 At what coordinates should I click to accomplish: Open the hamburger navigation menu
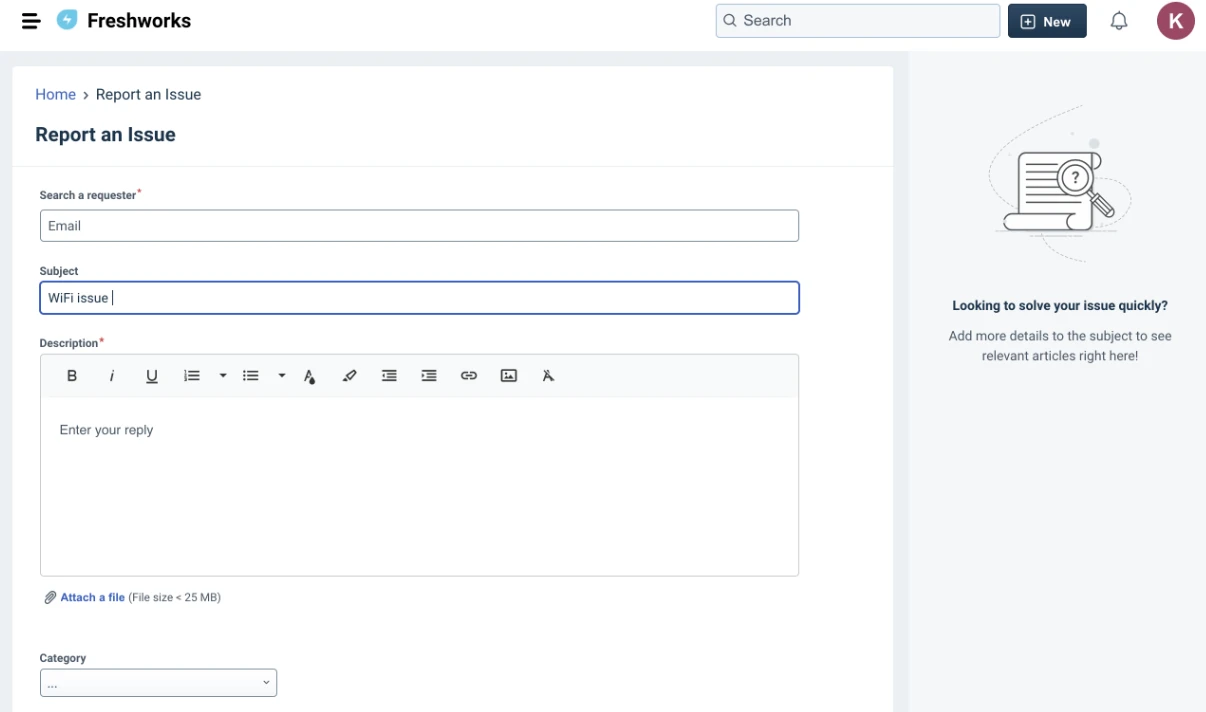coord(31,21)
